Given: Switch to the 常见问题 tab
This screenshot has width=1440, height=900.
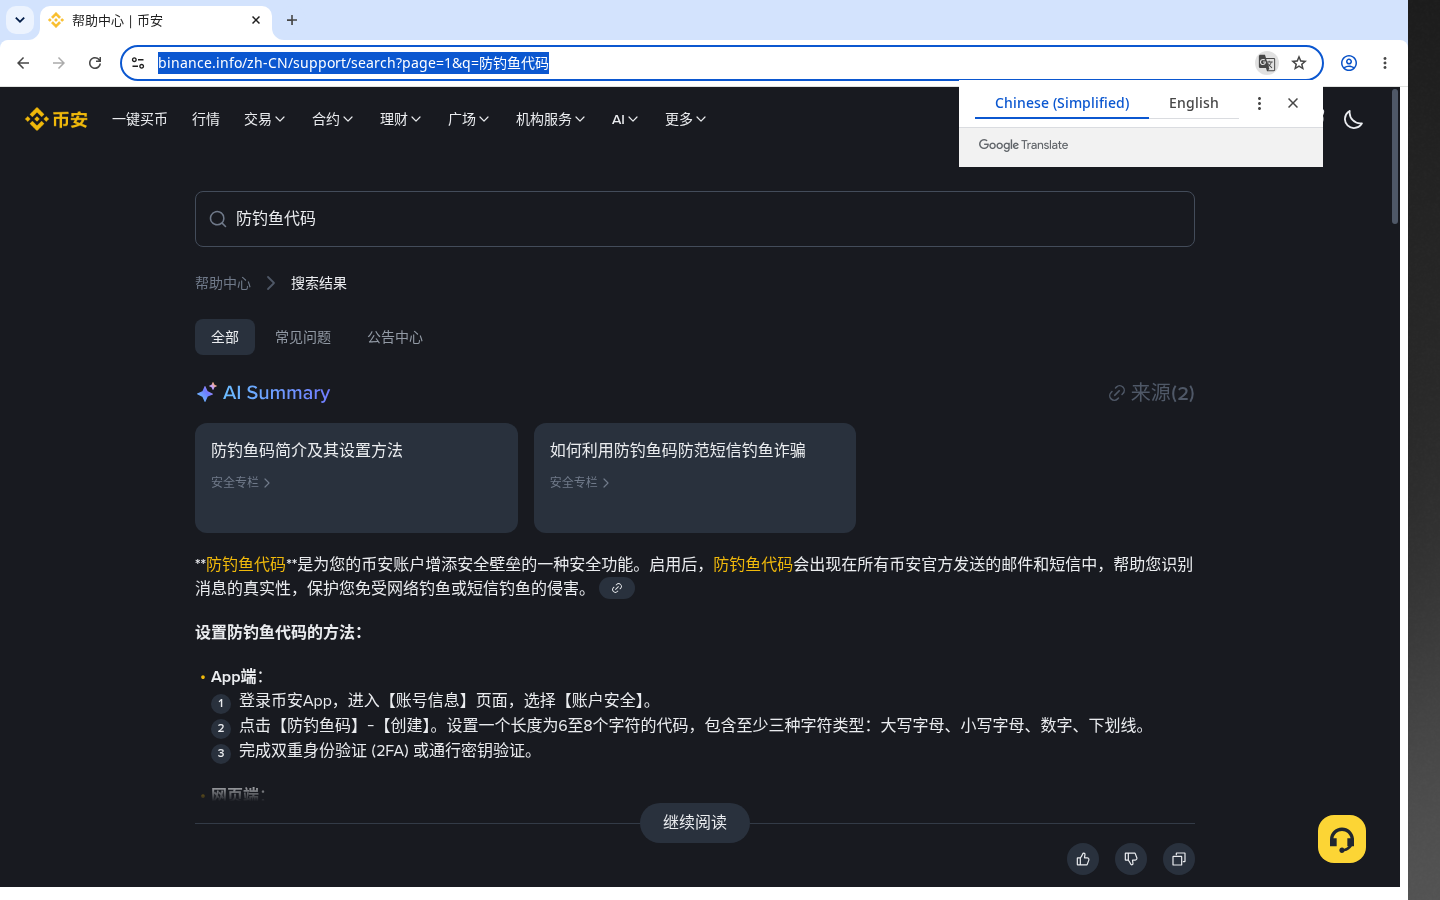Looking at the screenshot, I should (x=303, y=337).
